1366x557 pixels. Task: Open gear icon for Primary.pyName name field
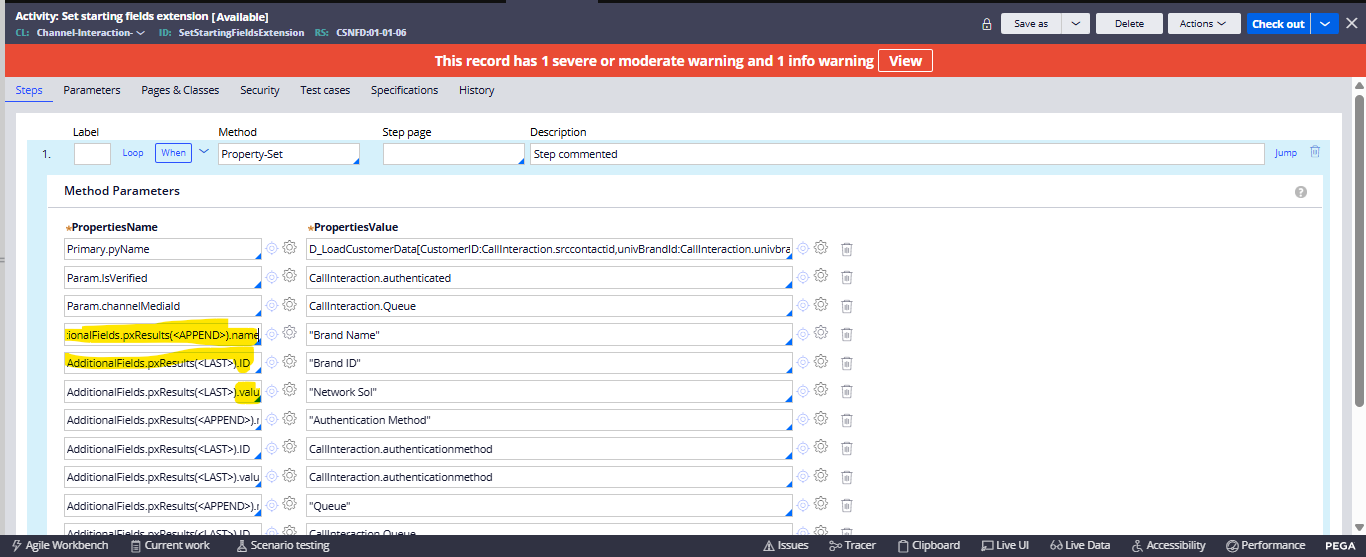(x=289, y=248)
